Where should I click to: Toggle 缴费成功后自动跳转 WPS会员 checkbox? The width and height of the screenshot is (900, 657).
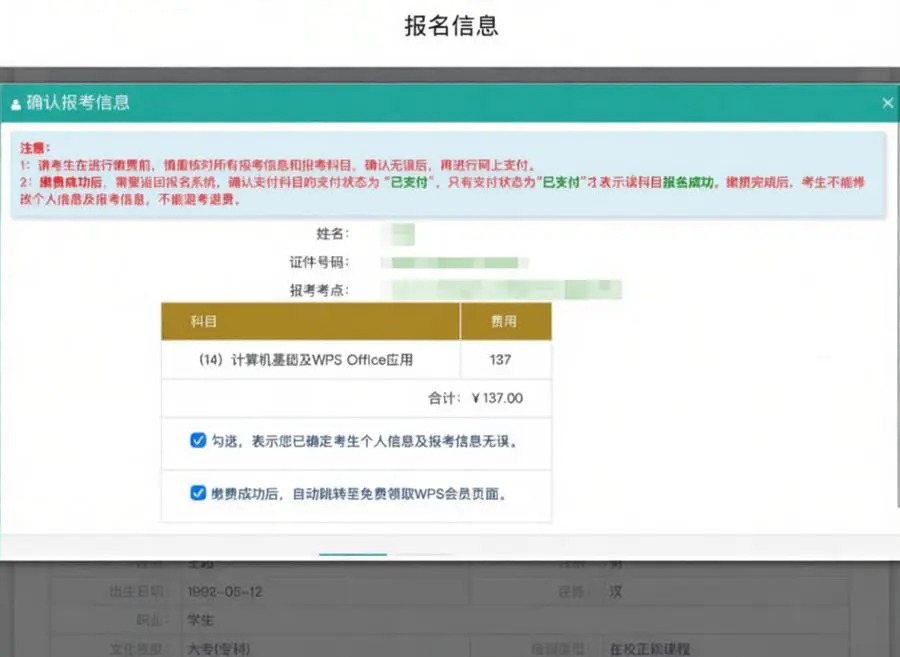pyautogui.click(x=198, y=493)
